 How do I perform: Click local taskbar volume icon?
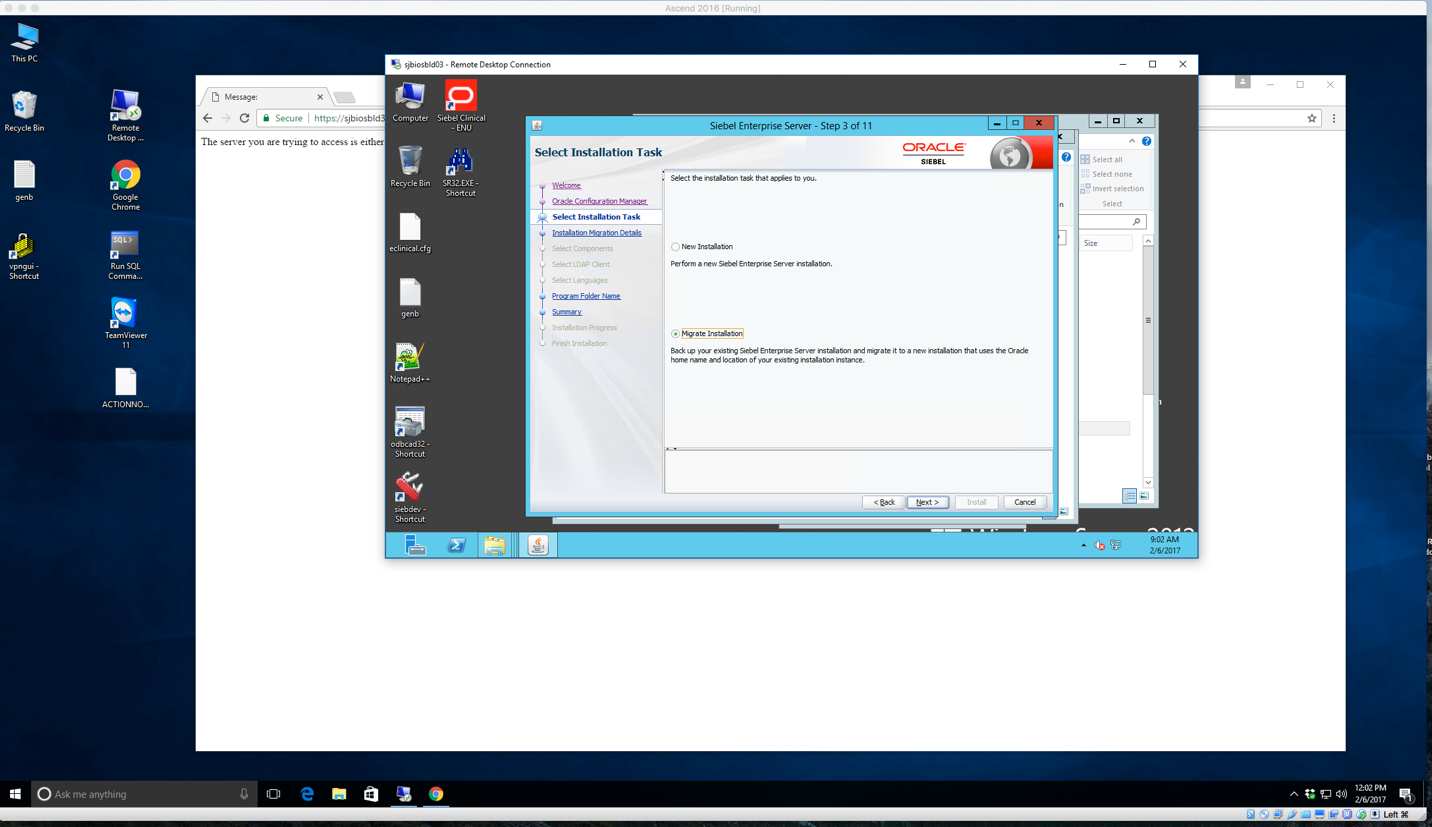[1341, 795]
